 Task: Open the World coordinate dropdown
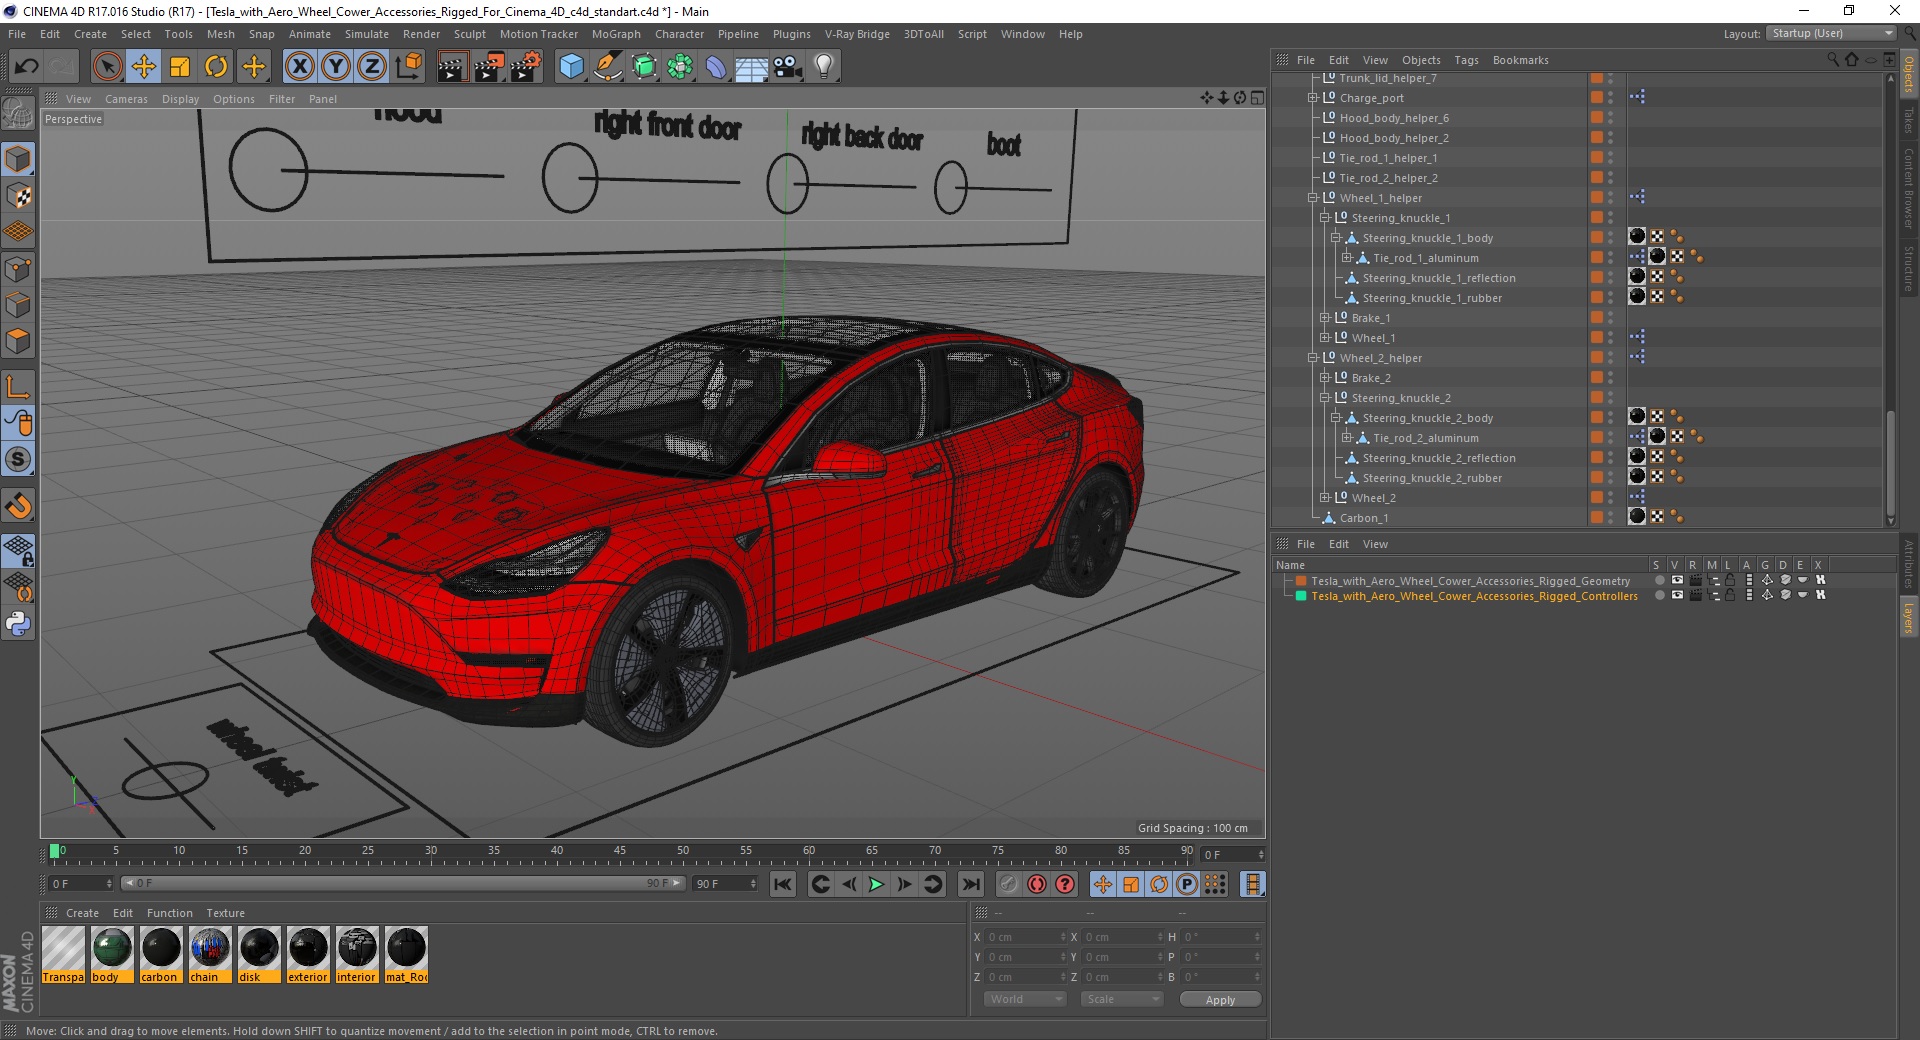click(1025, 999)
